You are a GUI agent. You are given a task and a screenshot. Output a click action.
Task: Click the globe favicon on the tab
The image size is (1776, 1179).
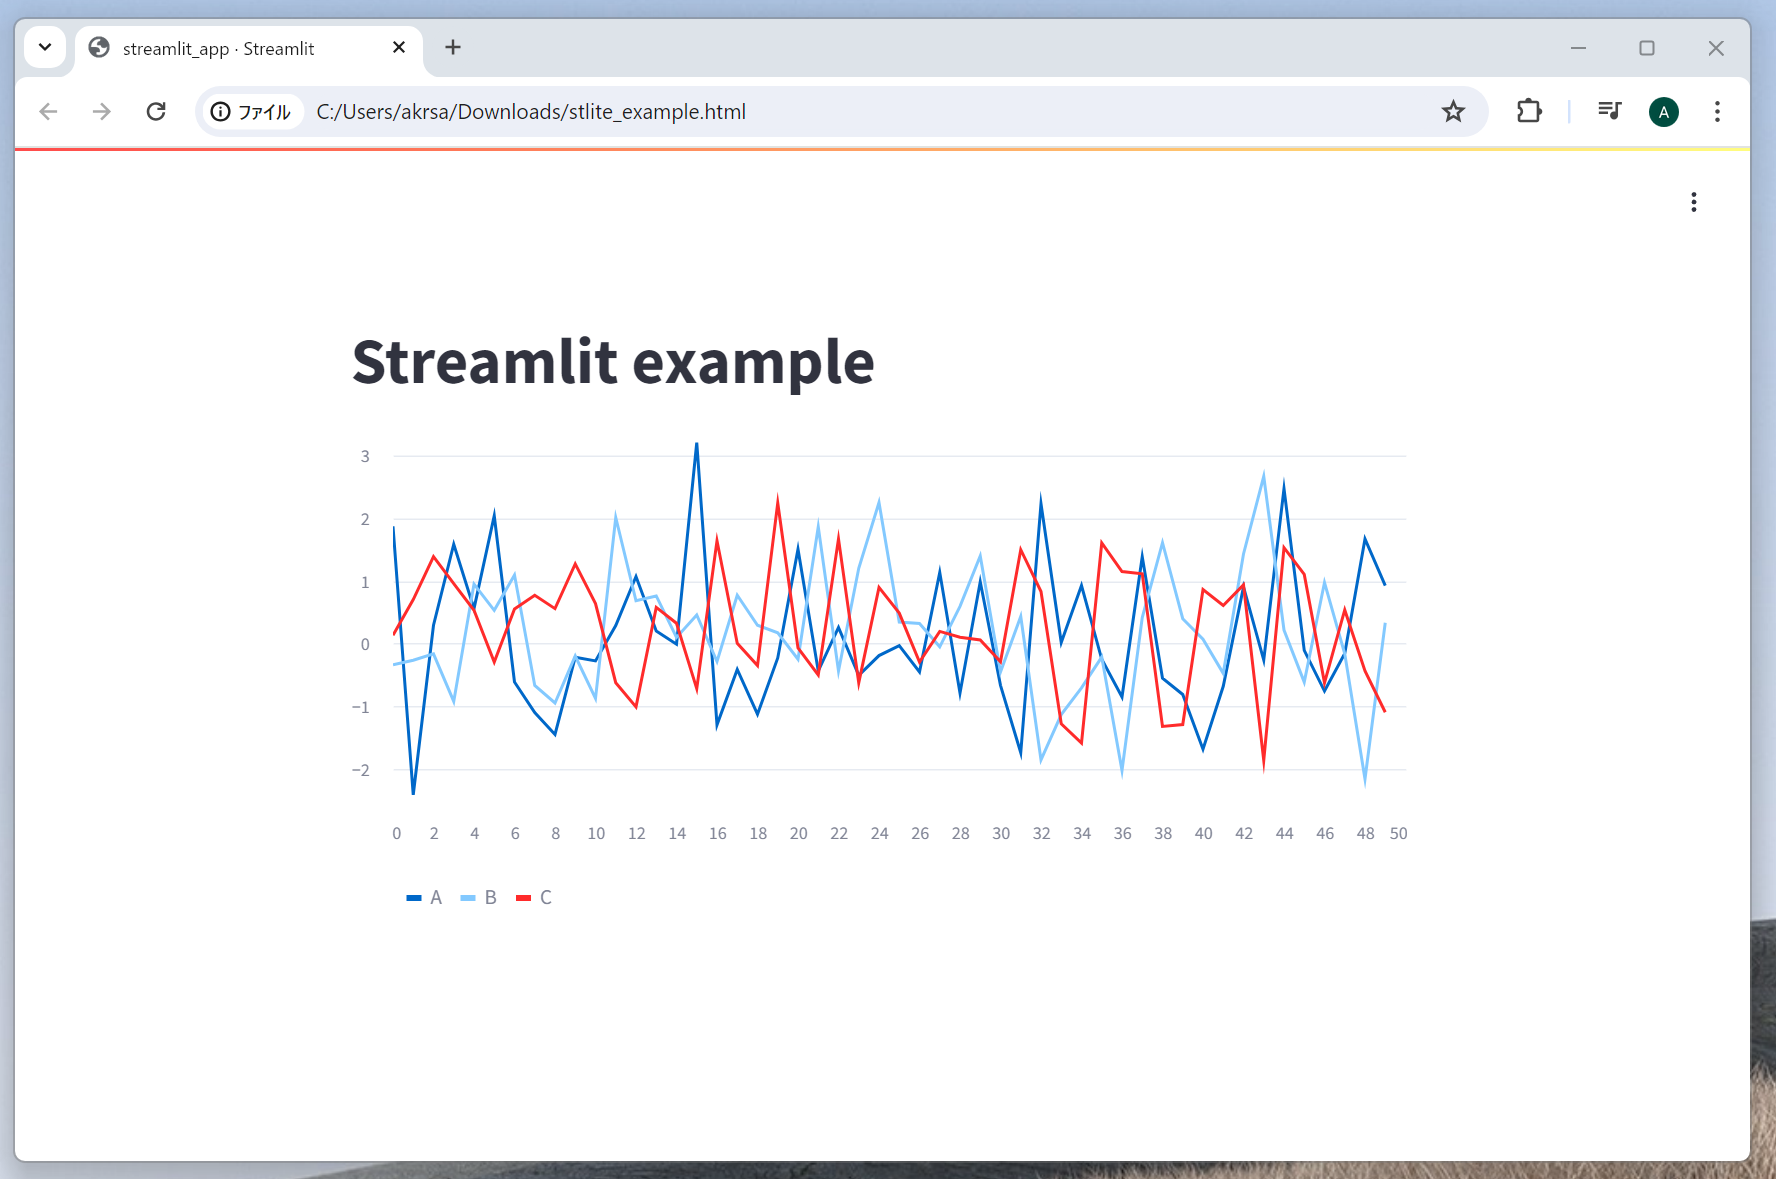pyautogui.click(x=98, y=47)
